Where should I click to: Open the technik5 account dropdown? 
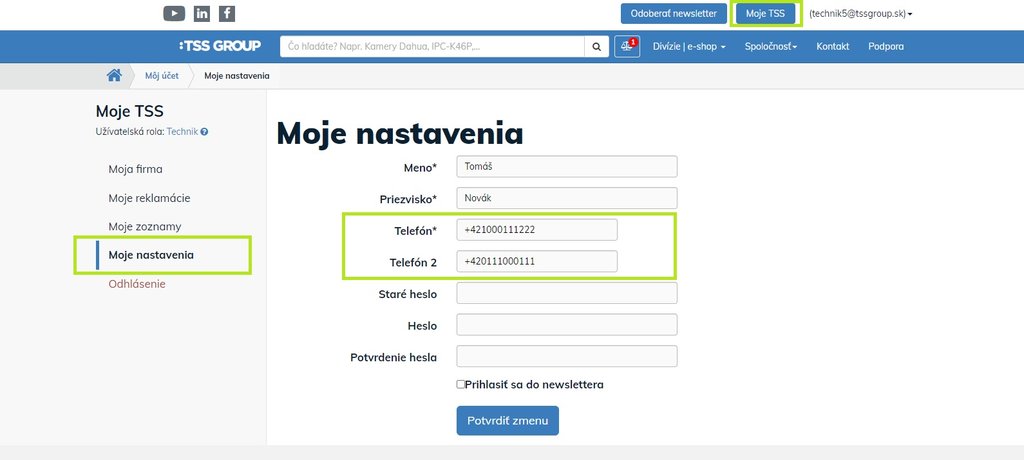(860, 14)
